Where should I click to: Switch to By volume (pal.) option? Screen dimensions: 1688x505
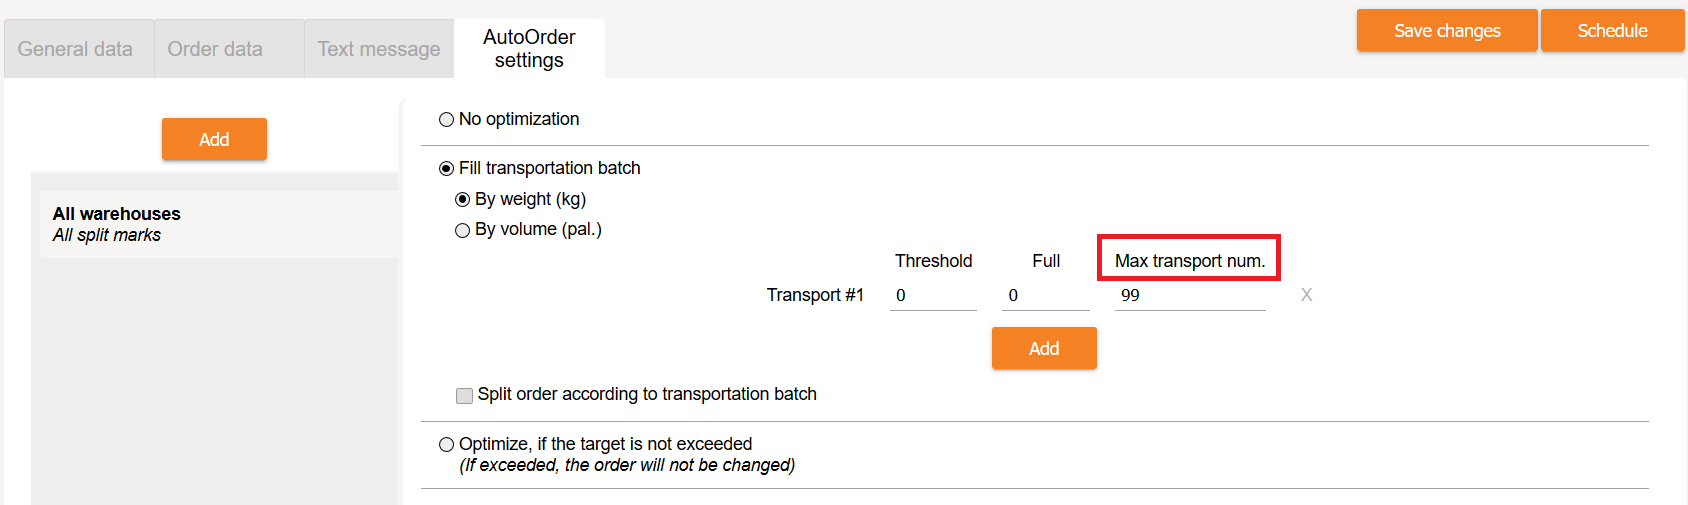[463, 231]
